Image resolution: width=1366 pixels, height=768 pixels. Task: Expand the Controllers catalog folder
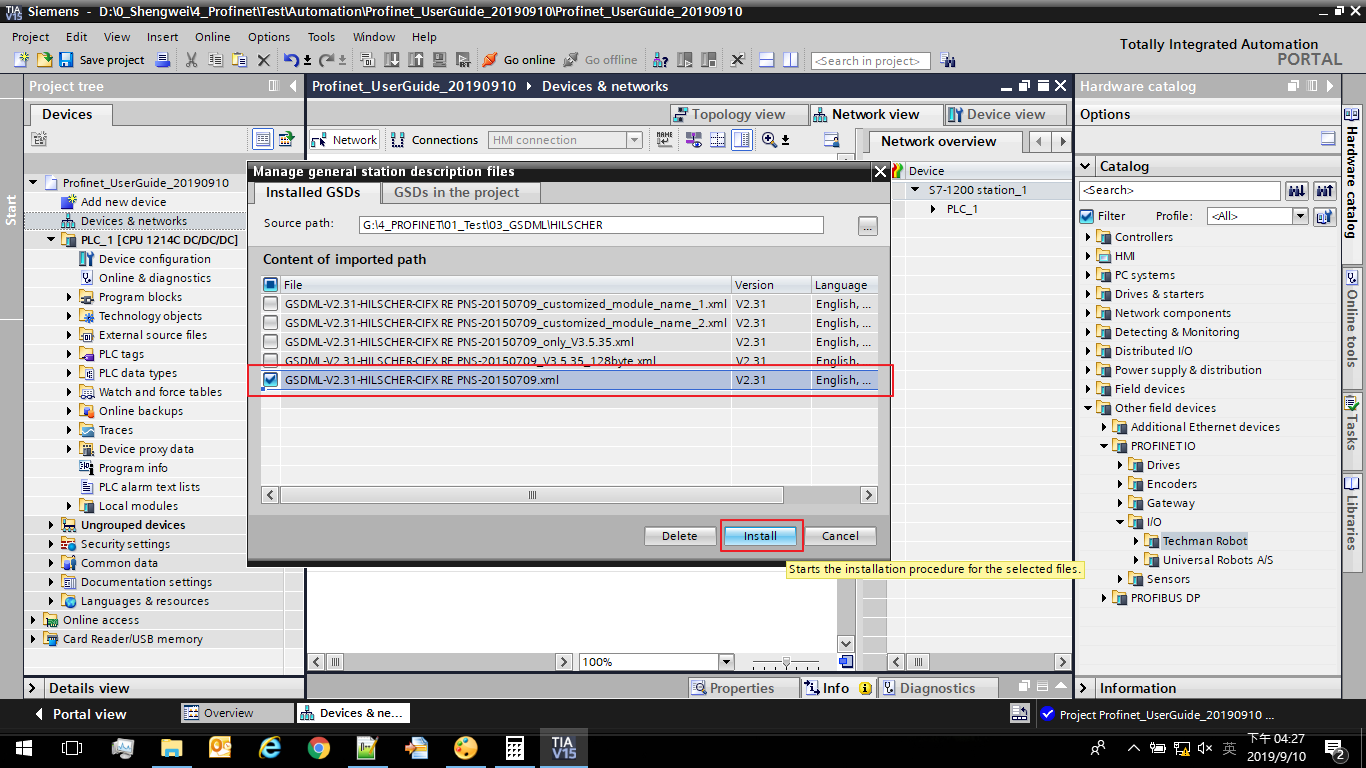tap(1088, 237)
